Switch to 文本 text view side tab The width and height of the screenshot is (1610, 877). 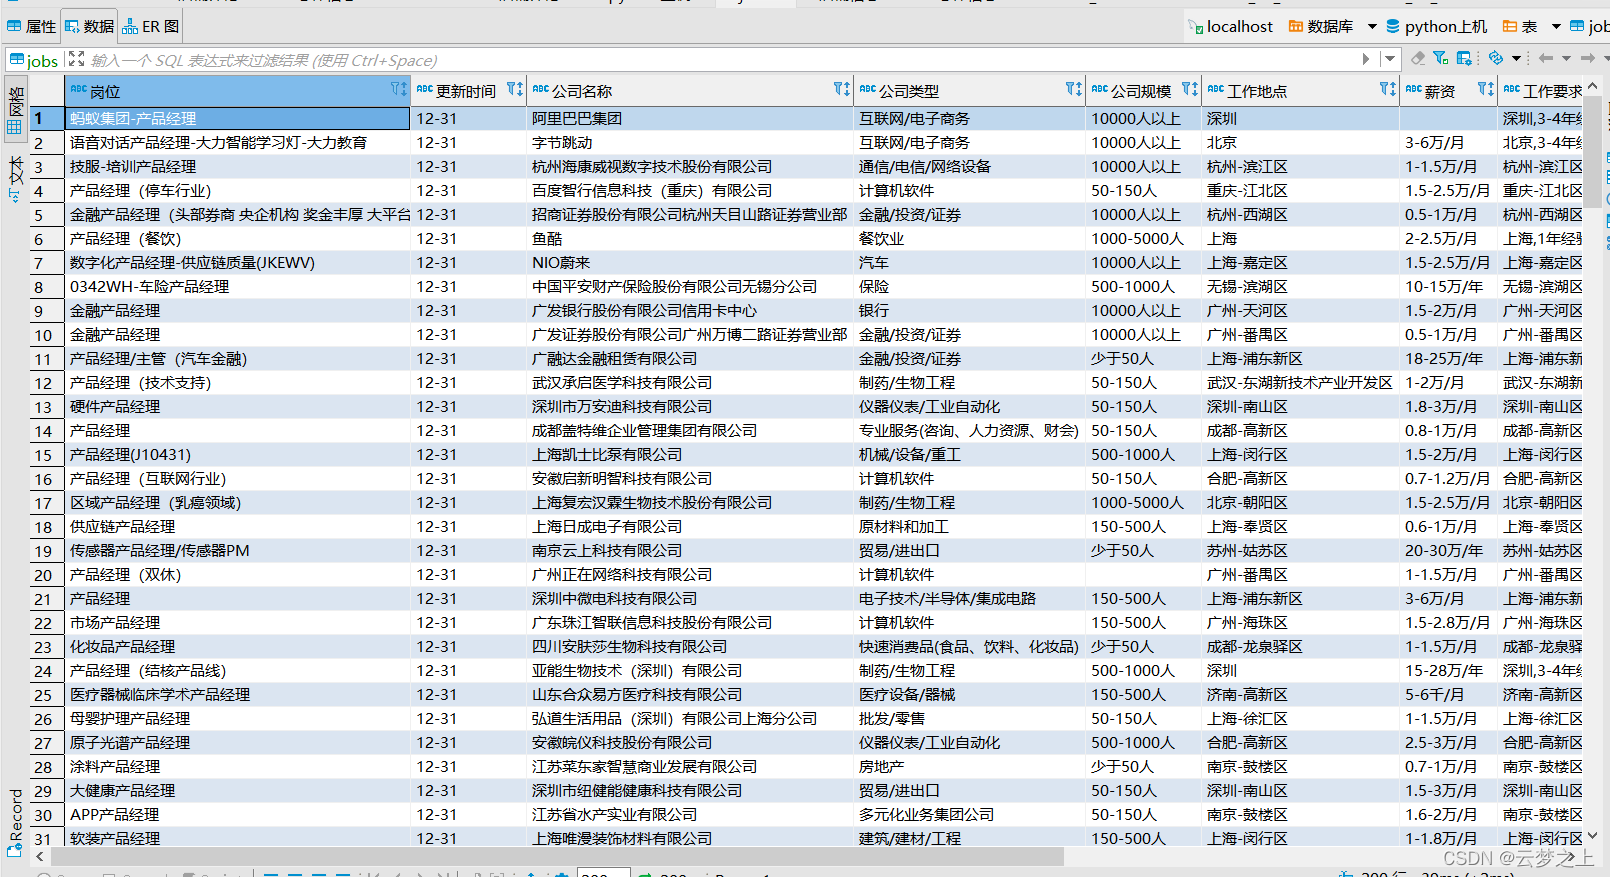(15, 177)
